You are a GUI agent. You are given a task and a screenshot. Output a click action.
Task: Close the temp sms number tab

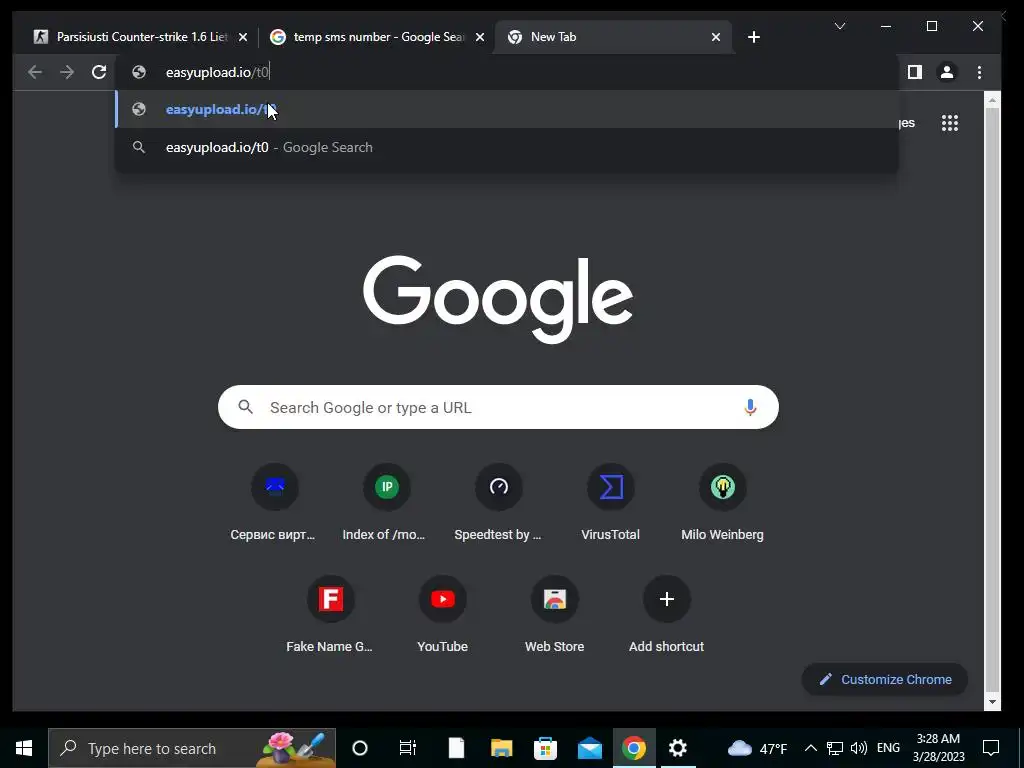point(480,37)
